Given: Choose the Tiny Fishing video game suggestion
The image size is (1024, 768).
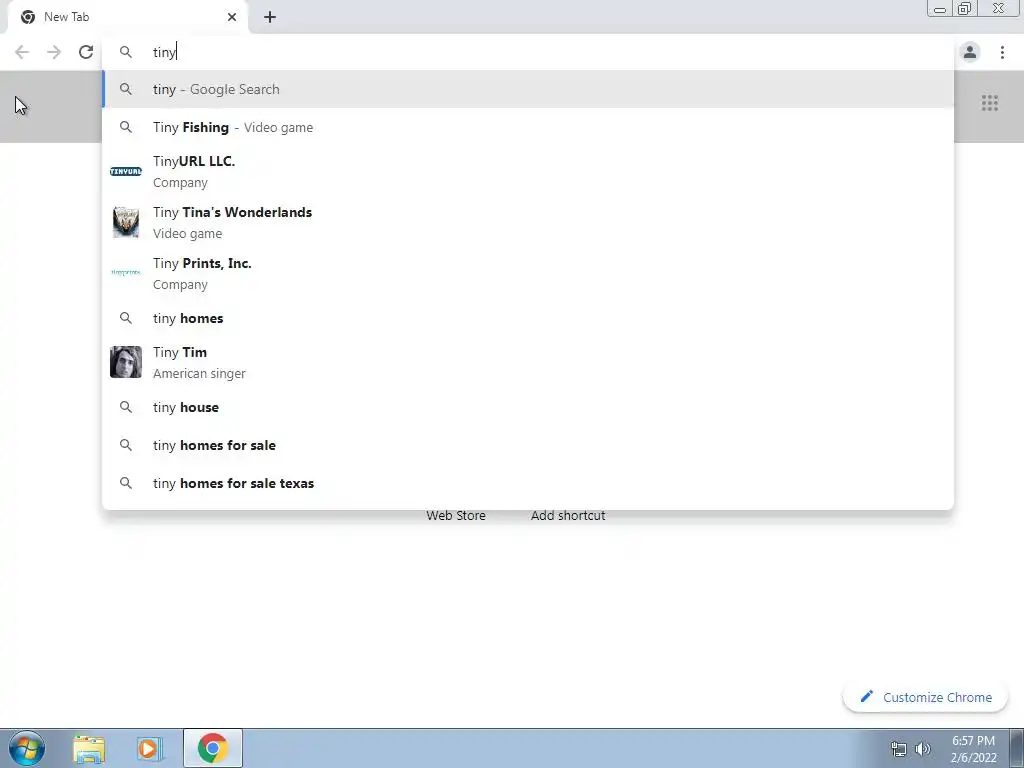Looking at the screenshot, I should pyautogui.click(x=528, y=127).
